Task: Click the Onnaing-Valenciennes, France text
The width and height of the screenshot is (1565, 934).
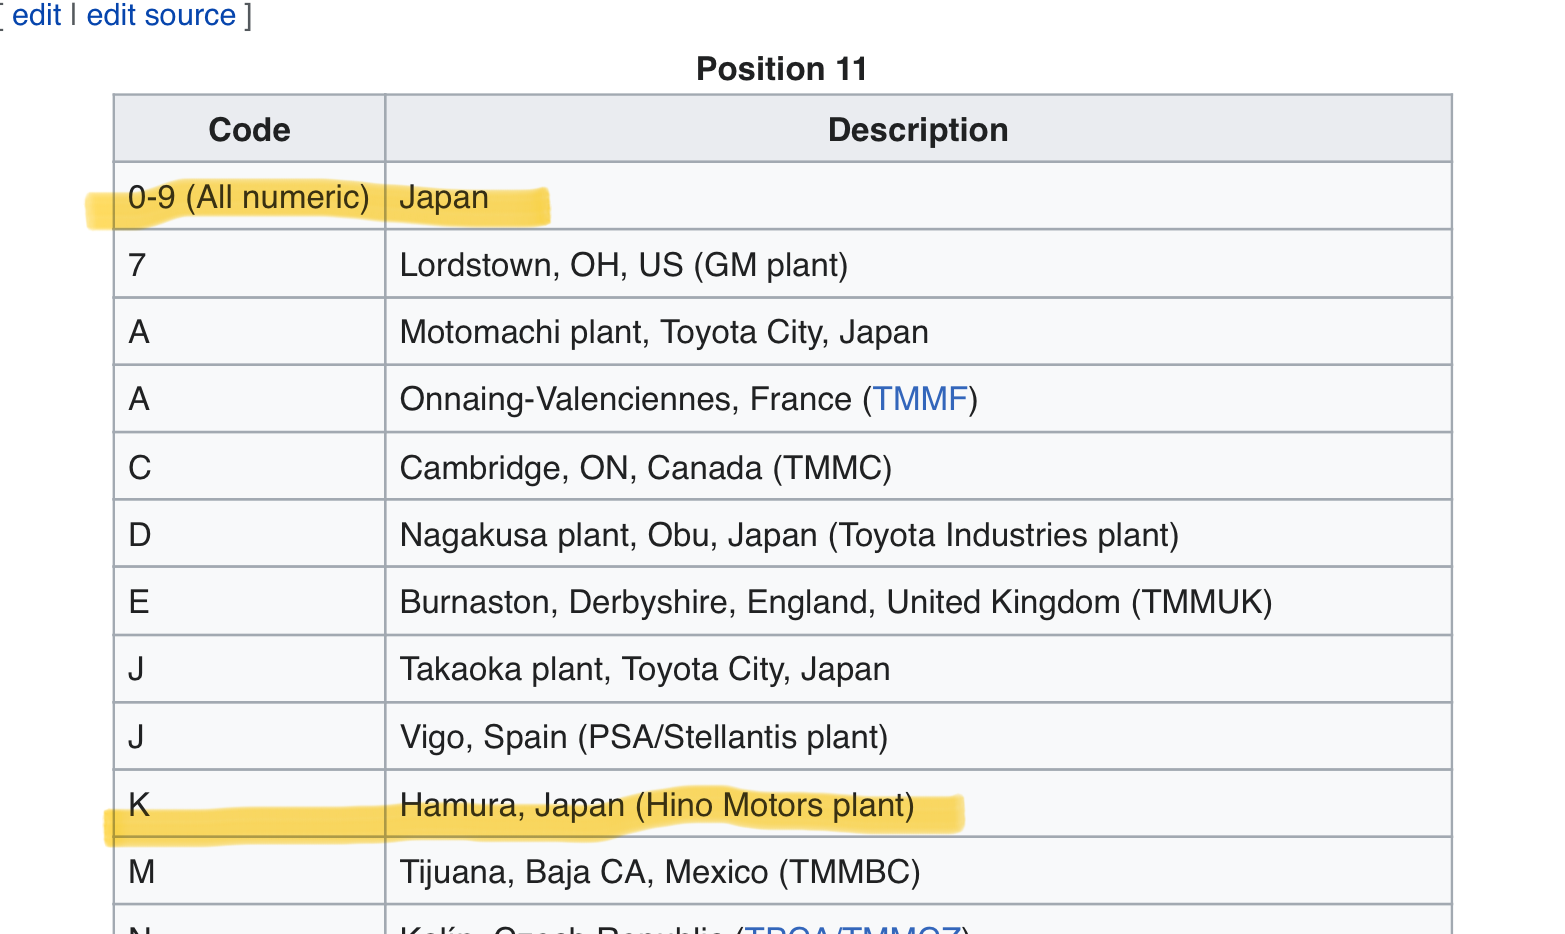Action: pyautogui.click(x=626, y=399)
